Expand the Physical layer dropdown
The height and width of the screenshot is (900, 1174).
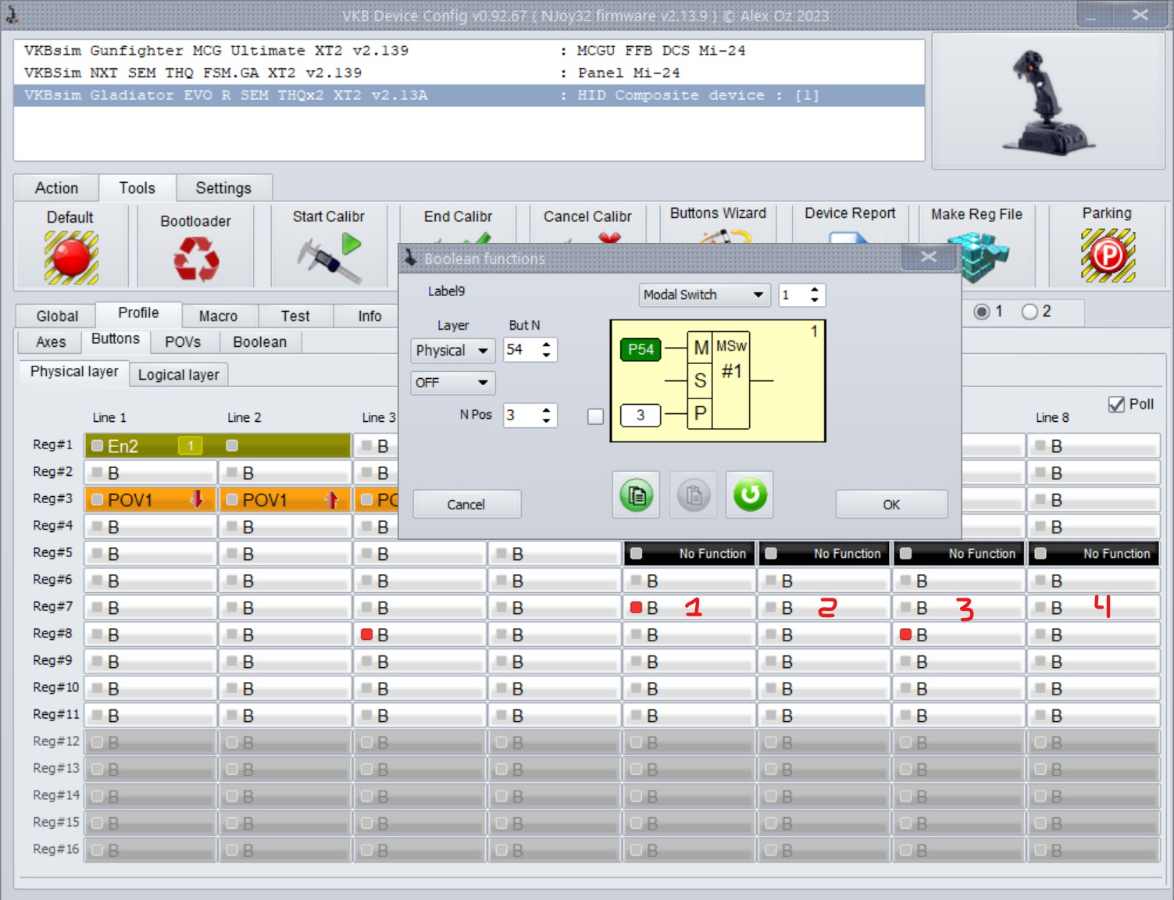(x=453, y=350)
